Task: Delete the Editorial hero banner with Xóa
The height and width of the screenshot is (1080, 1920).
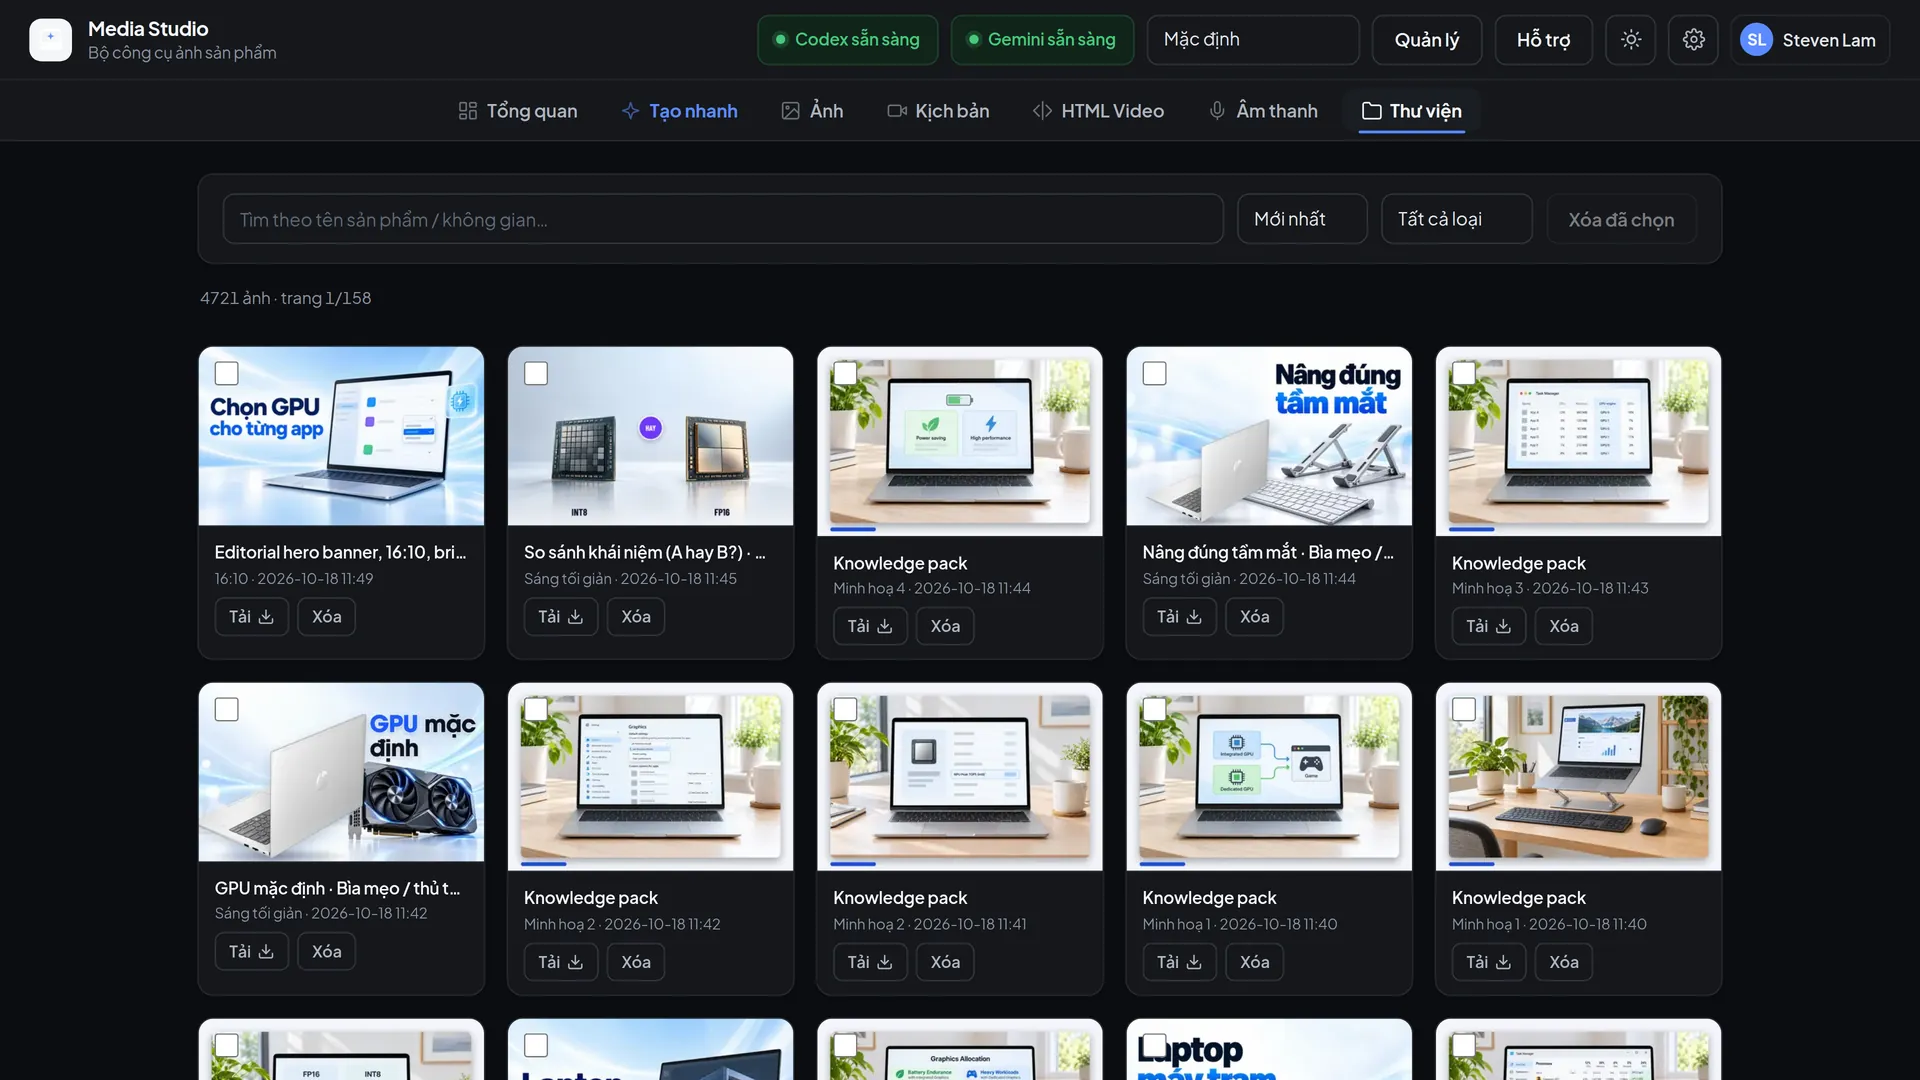Action: 326,617
